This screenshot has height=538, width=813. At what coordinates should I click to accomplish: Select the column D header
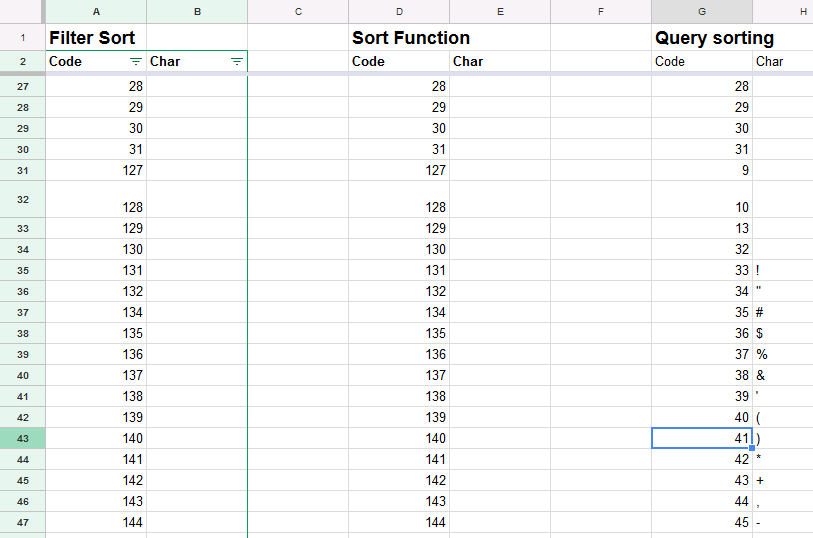(x=399, y=12)
